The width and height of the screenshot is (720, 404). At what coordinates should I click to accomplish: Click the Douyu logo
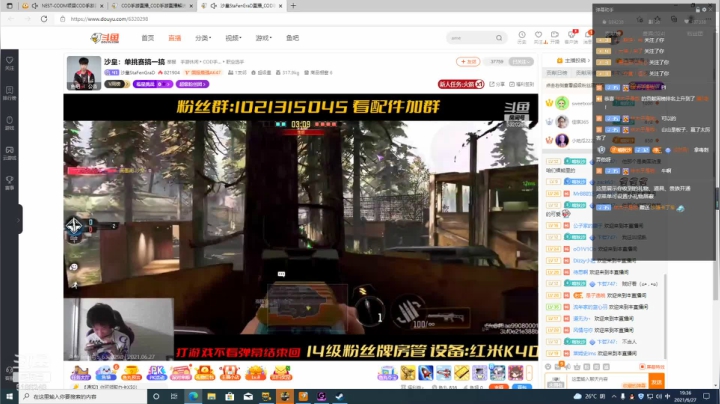(x=105, y=38)
